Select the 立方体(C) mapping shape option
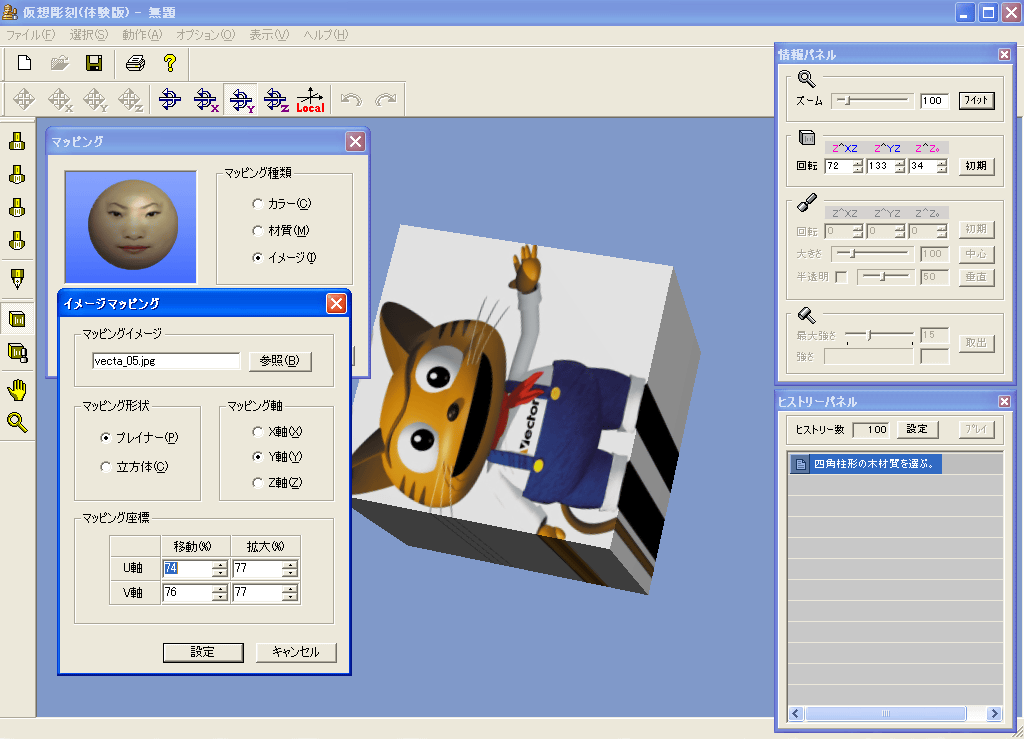The width and height of the screenshot is (1024, 739). pos(105,467)
